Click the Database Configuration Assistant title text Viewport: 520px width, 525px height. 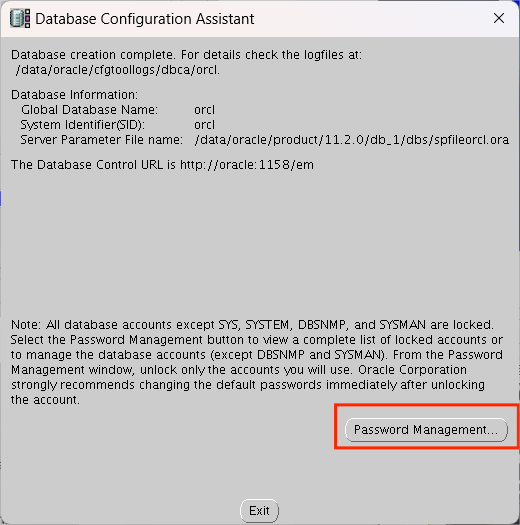[145, 19]
